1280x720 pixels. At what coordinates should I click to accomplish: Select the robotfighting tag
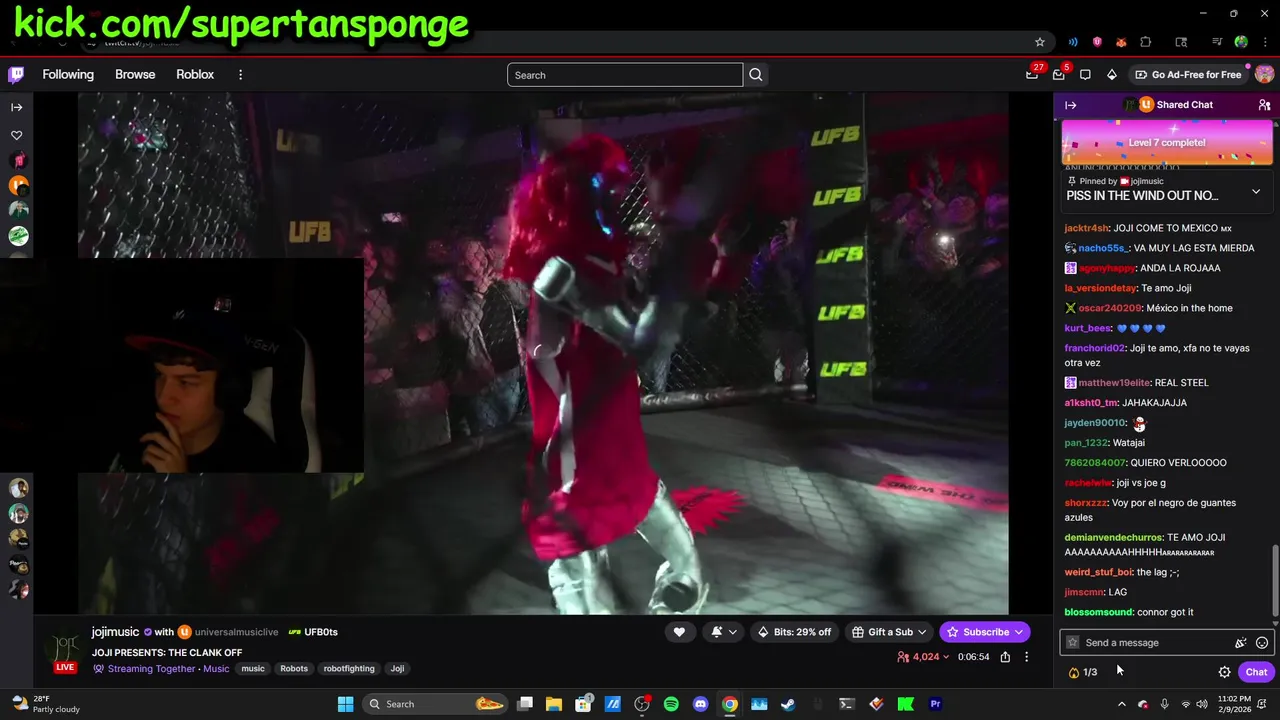point(349,669)
